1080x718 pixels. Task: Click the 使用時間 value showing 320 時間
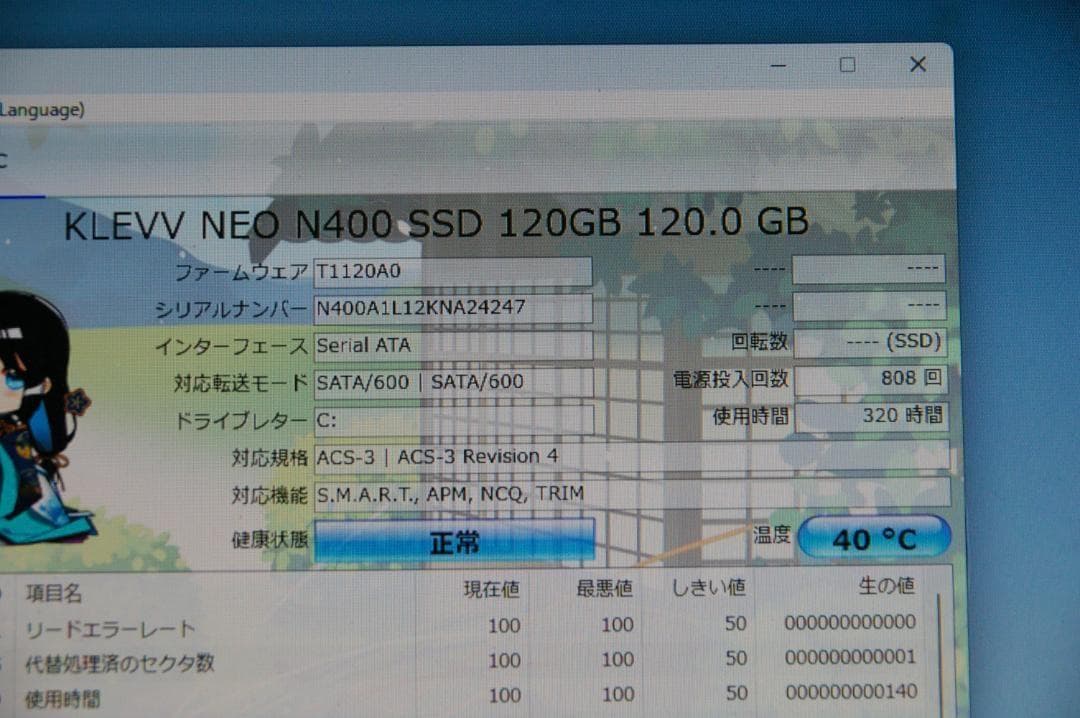click(x=869, y=417)
